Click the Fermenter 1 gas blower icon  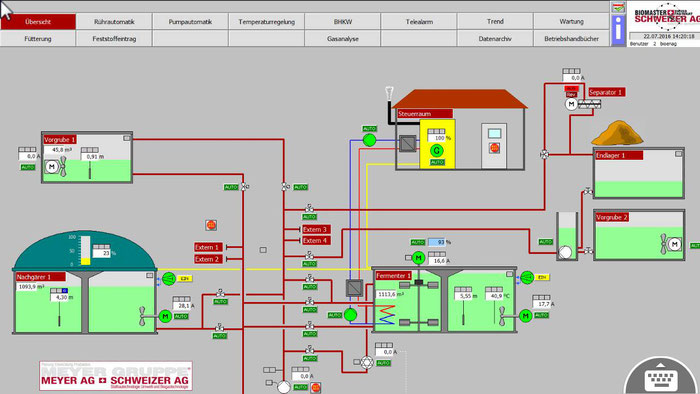click(x=527, y=278)
